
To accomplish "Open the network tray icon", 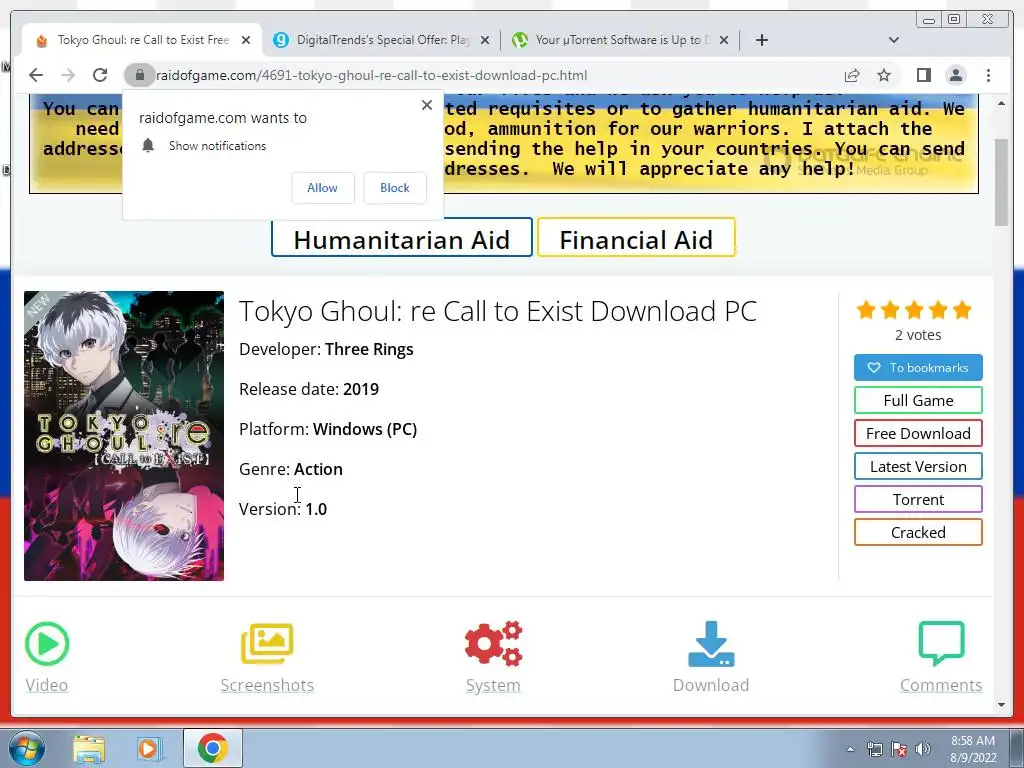I will pos(874,749).
